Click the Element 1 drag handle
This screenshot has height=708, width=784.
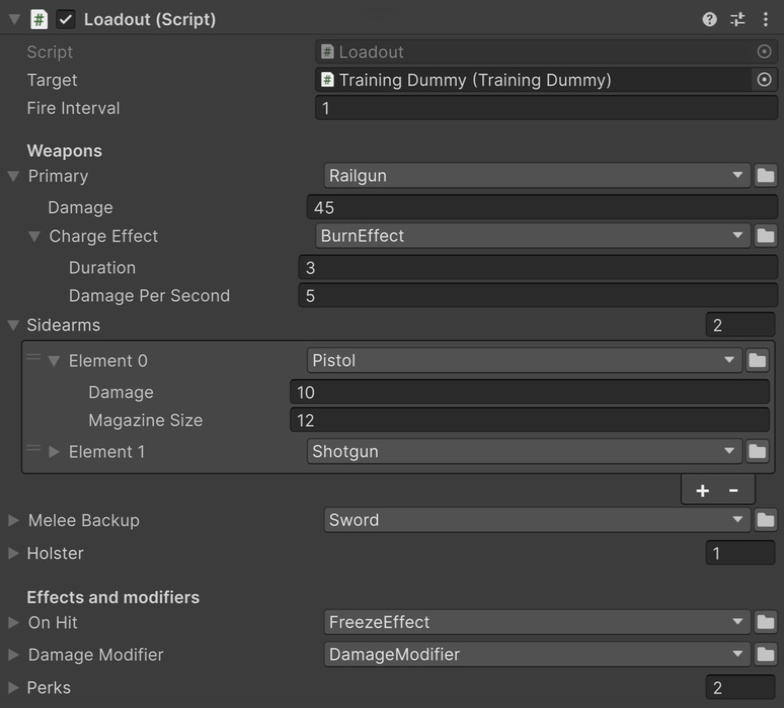pyautogui.click(x=34, y=448)
